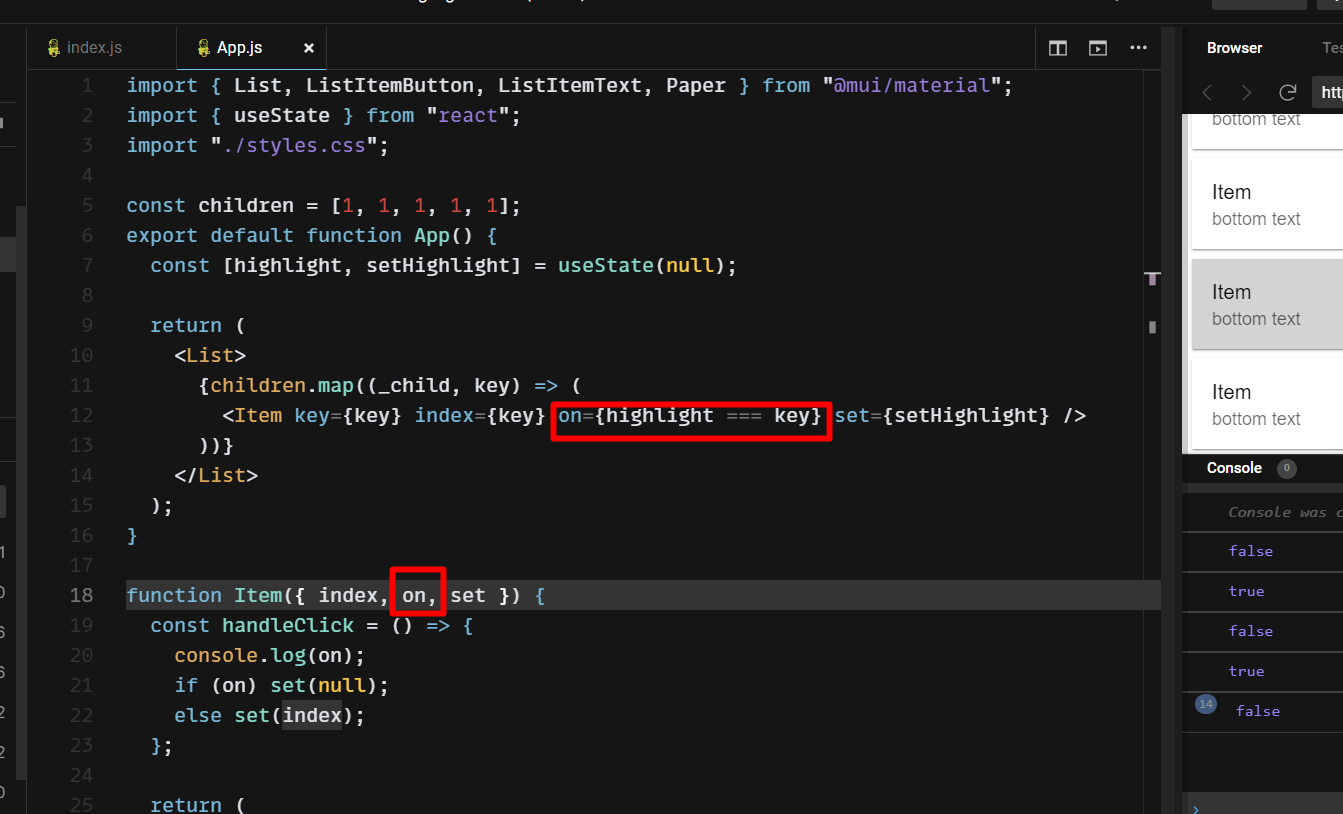
Task: Click line number 25 in the gutter
Action: point(81,804)
